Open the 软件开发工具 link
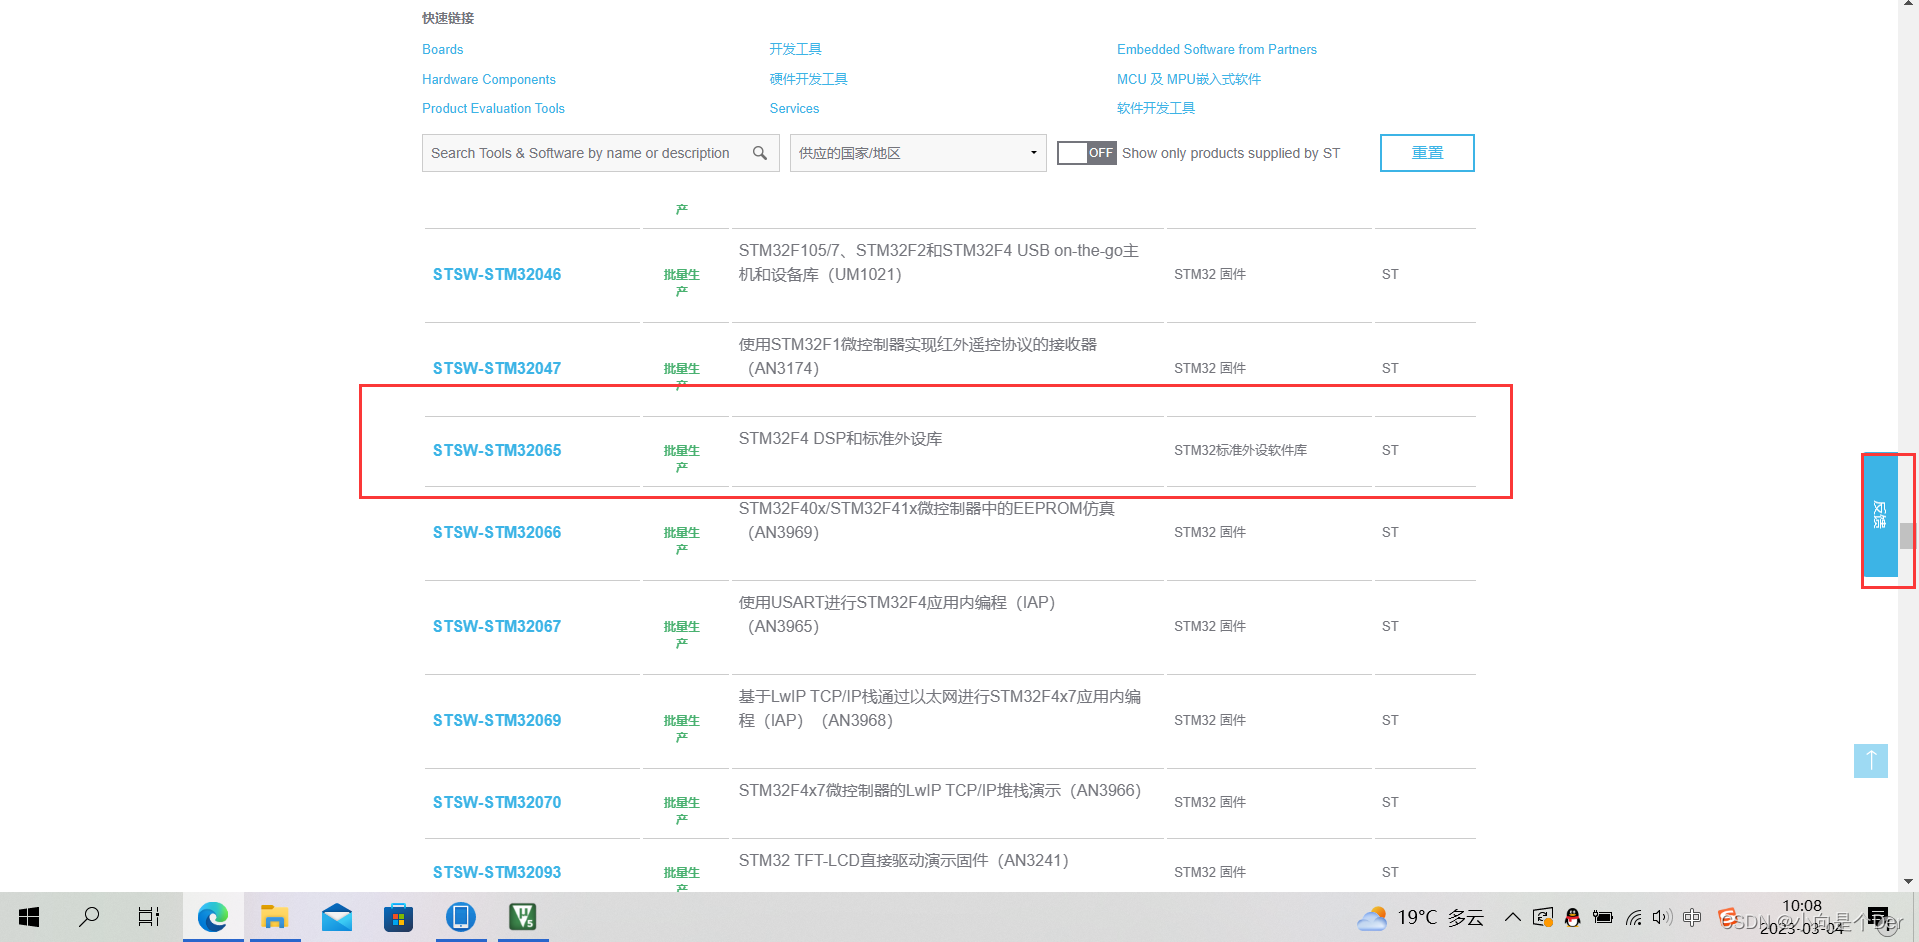Screen dimensions: 1919x942 click(1156, 108)
